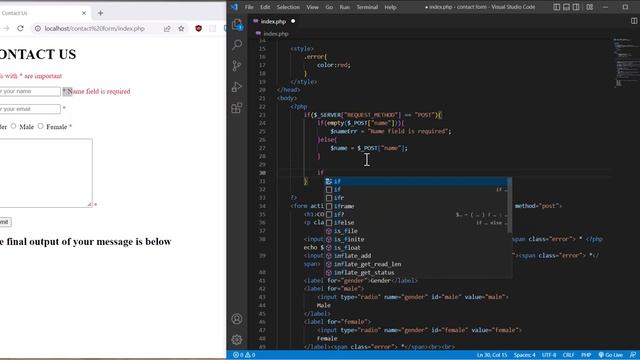Select the Female radio button

tap(40, 126)
